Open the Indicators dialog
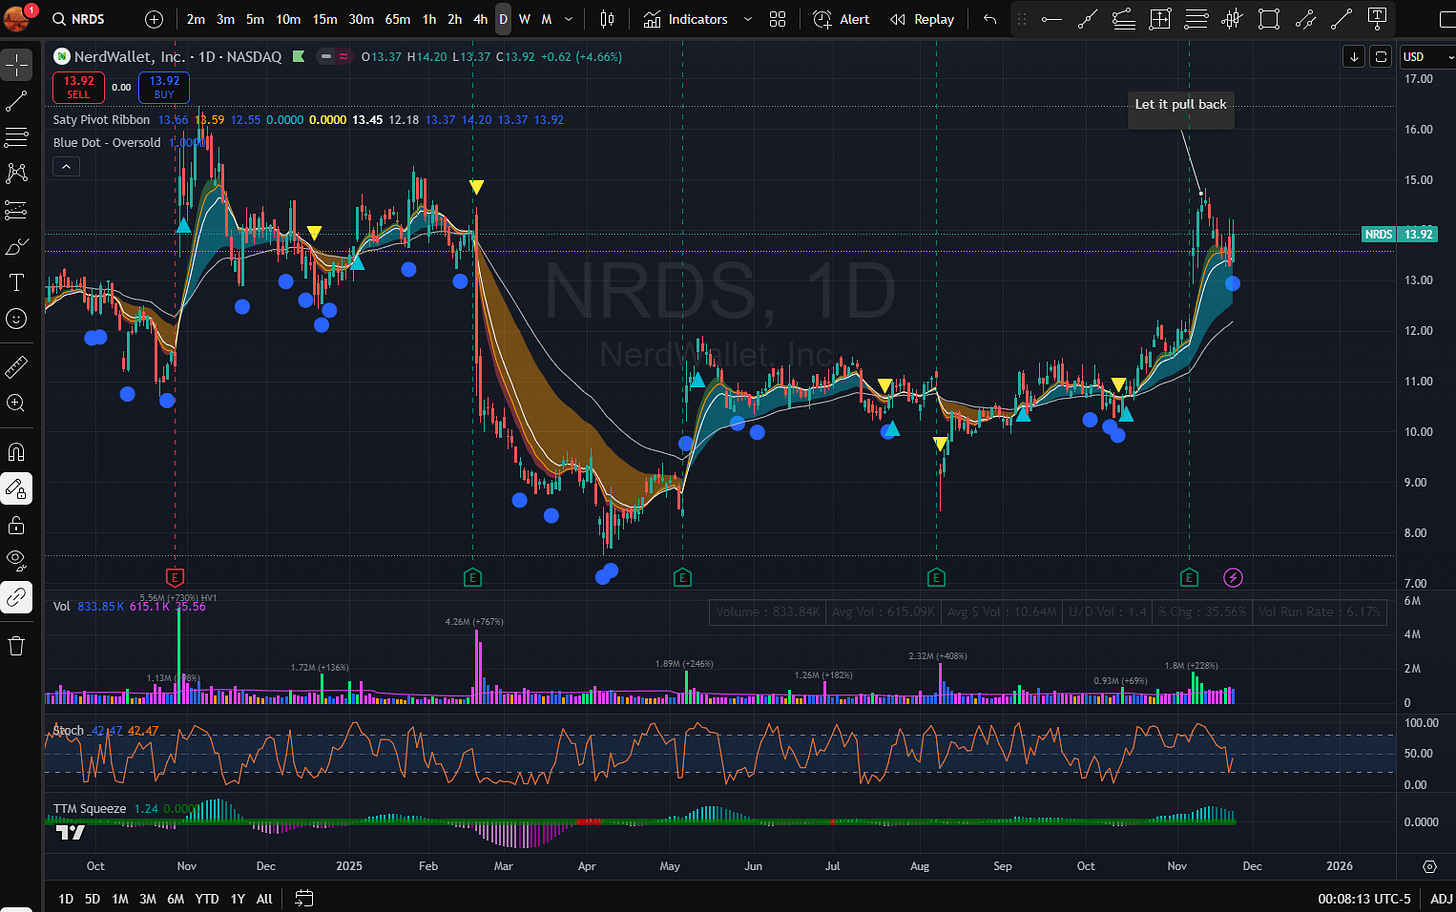1456x912 pixels. [685, 19]
